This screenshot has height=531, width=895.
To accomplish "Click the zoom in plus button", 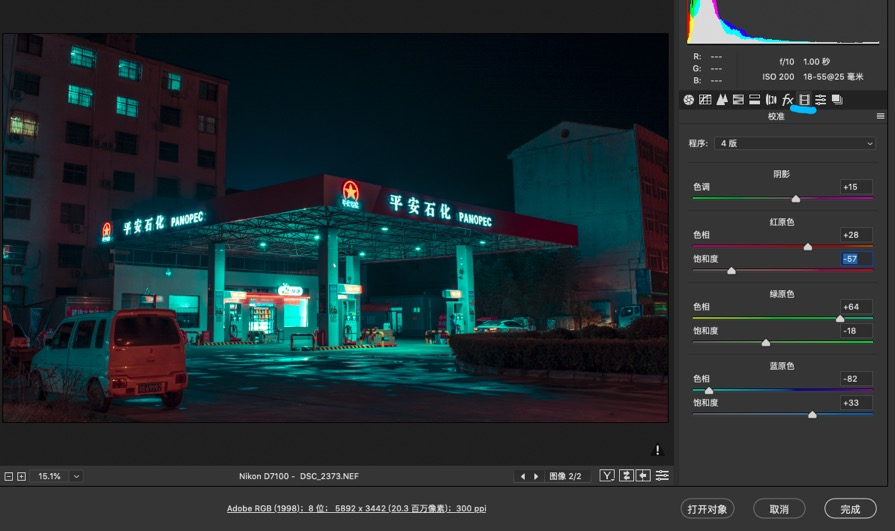I will (x=22, y=476).
